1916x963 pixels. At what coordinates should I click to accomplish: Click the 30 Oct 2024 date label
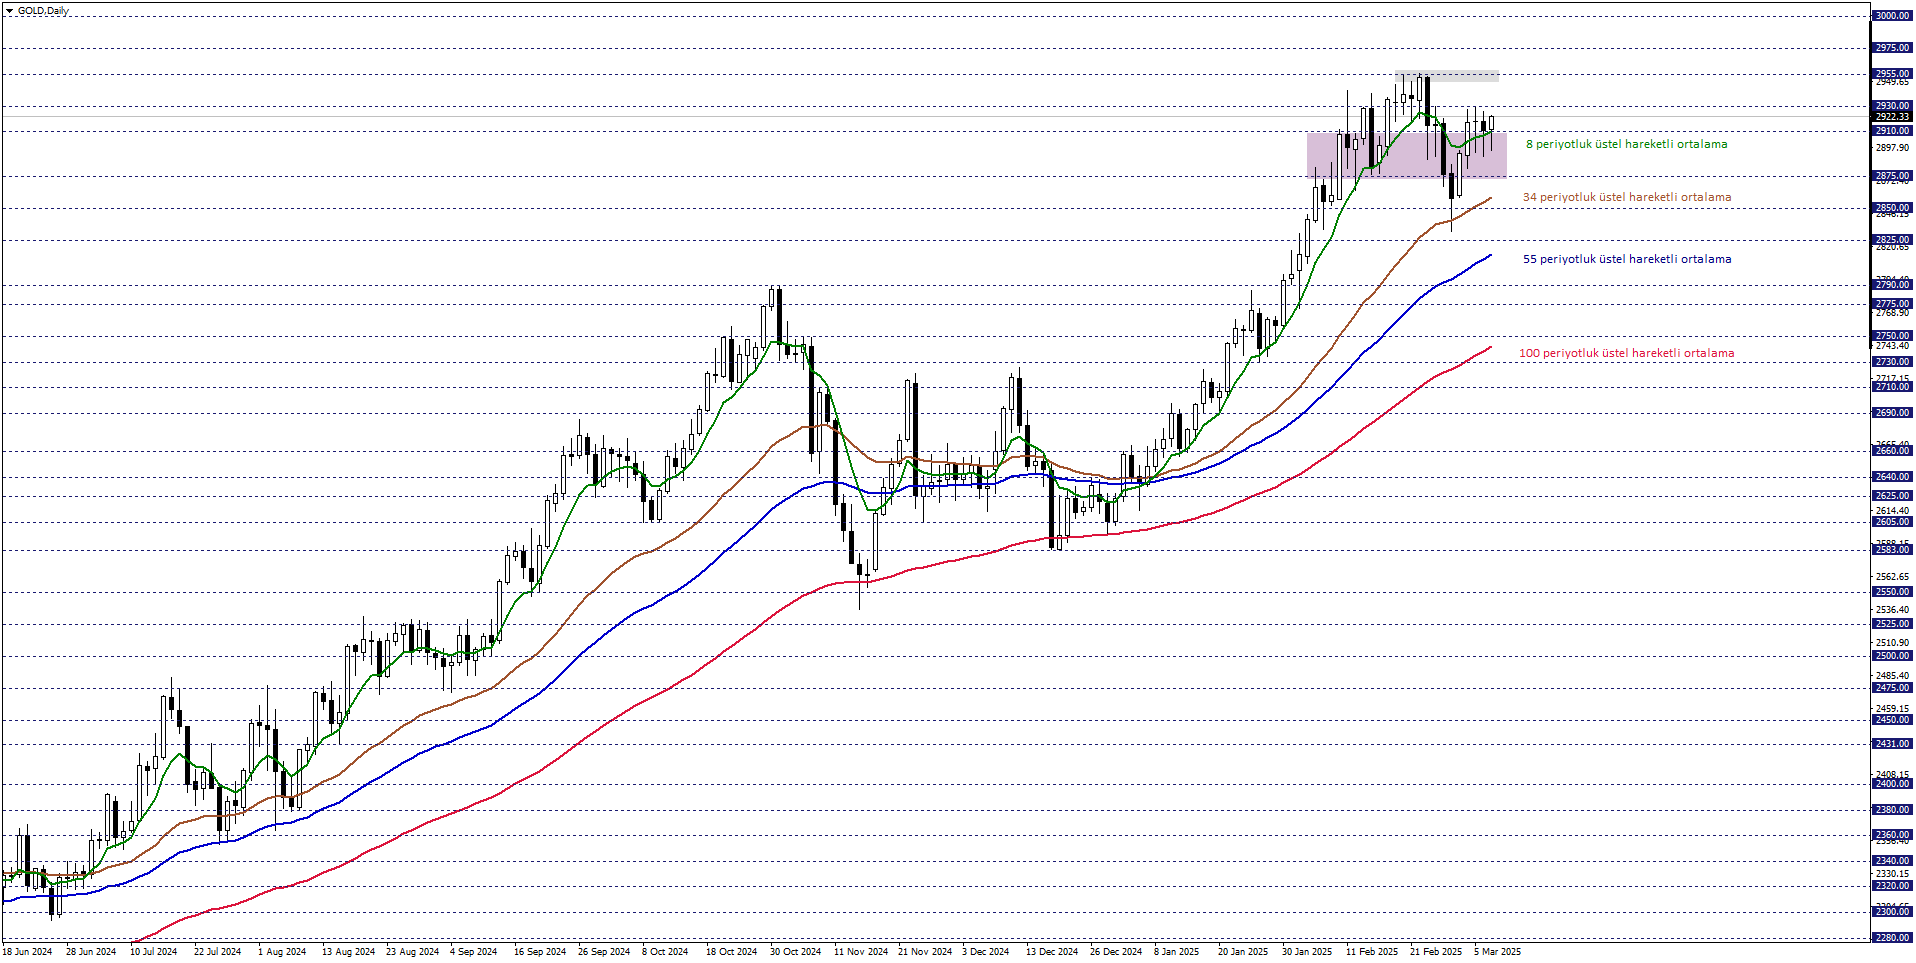795,952
